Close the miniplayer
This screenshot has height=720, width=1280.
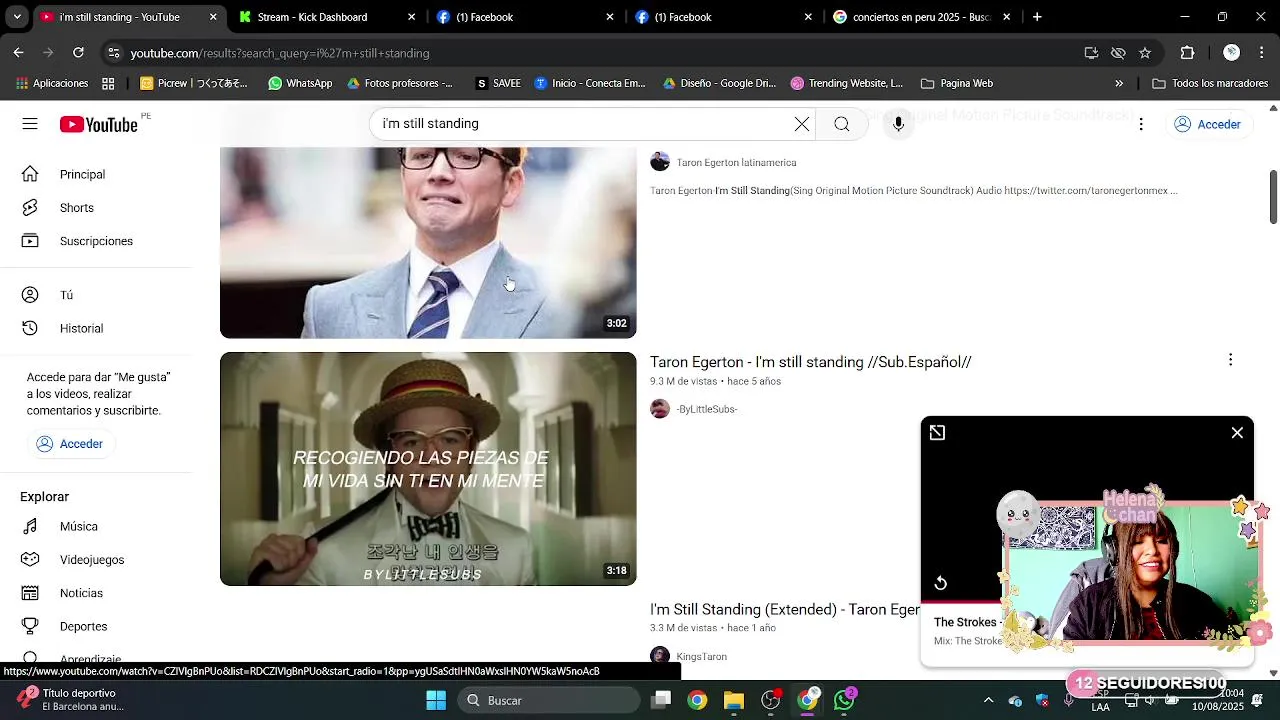[x=1237, y=432]
